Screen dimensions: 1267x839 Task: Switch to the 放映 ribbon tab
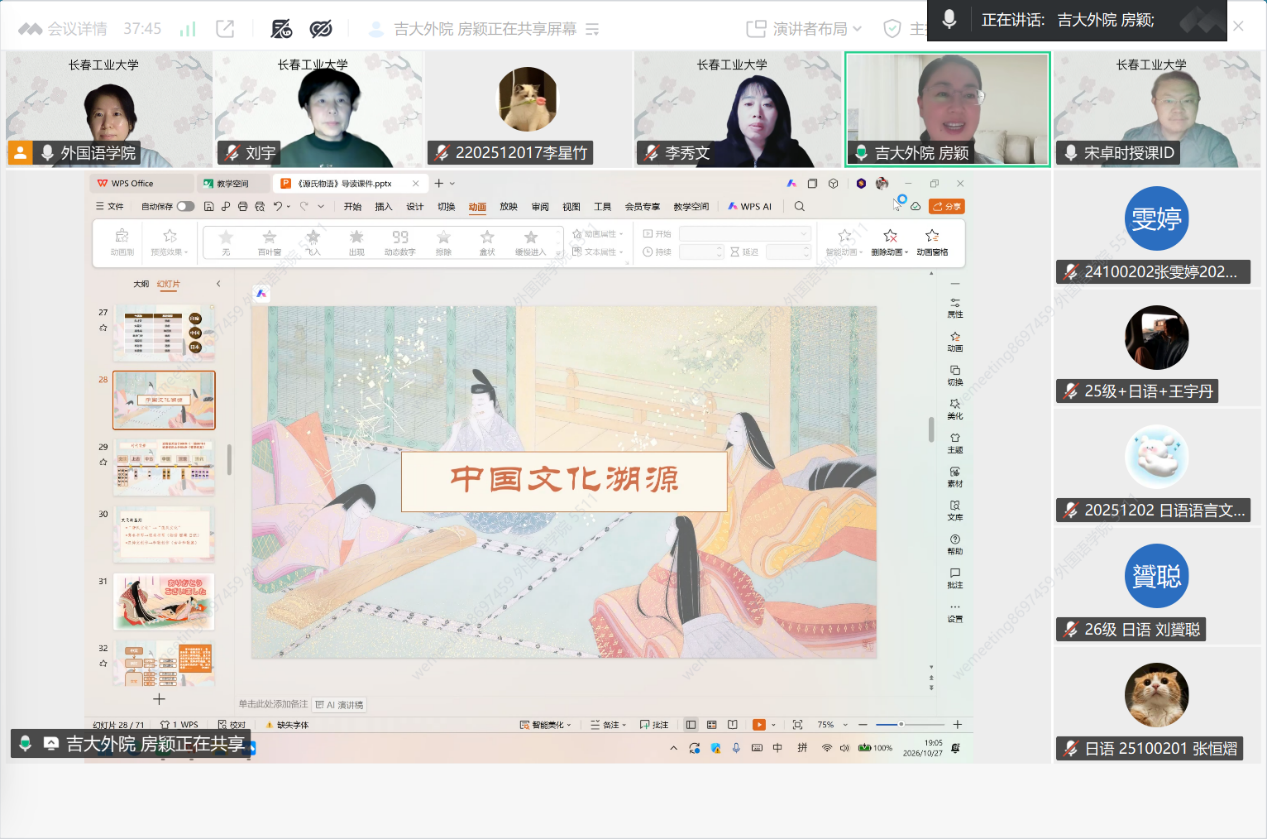click(508, 207)
